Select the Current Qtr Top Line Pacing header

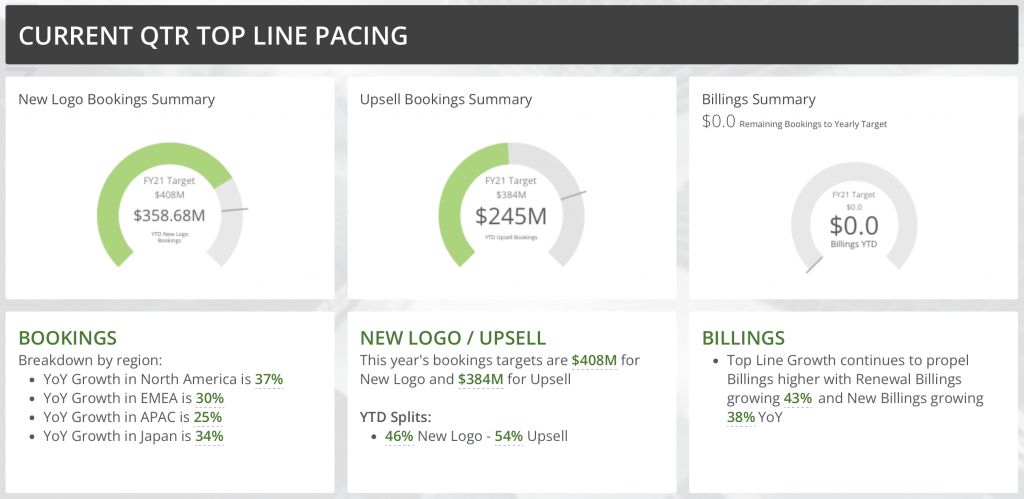[x=512, y=35]
